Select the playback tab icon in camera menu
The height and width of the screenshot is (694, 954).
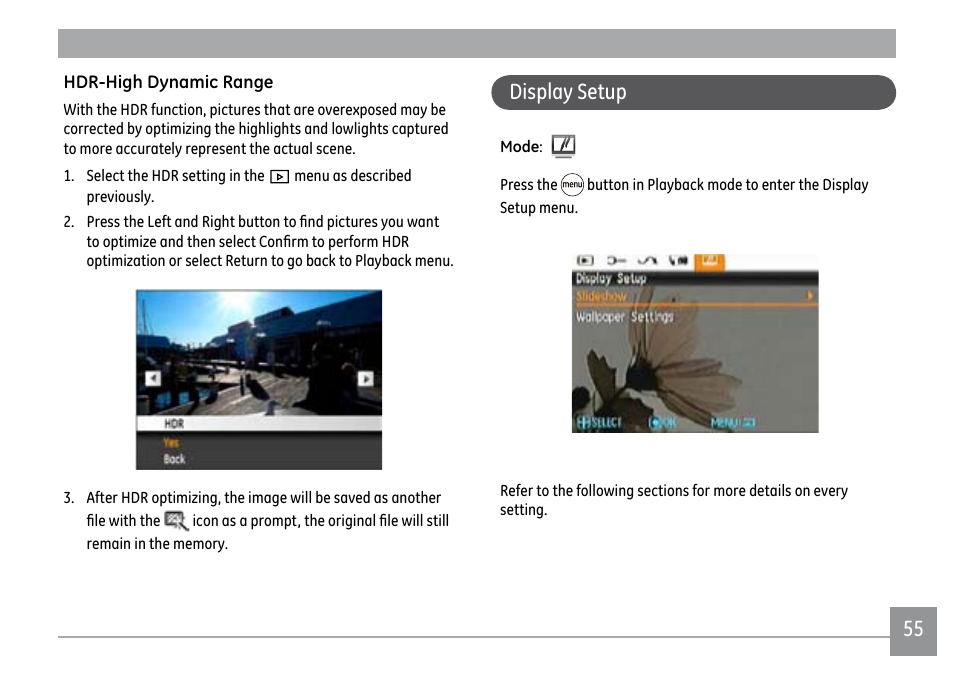click(x=584, y=261)
